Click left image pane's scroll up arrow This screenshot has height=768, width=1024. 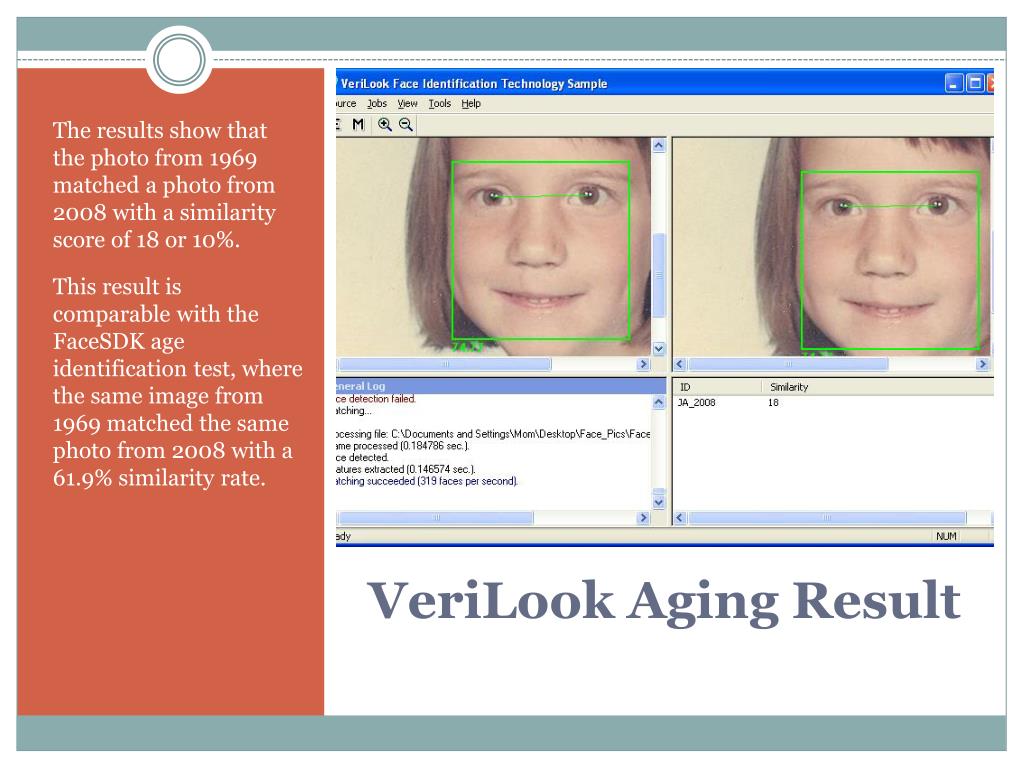click(658, 145)
